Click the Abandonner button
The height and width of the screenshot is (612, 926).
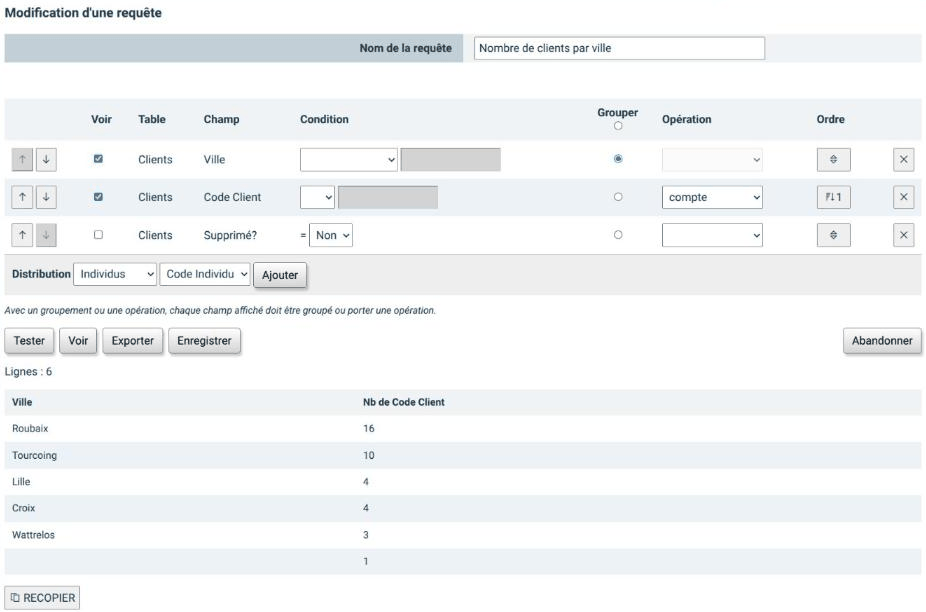[882, 341]
